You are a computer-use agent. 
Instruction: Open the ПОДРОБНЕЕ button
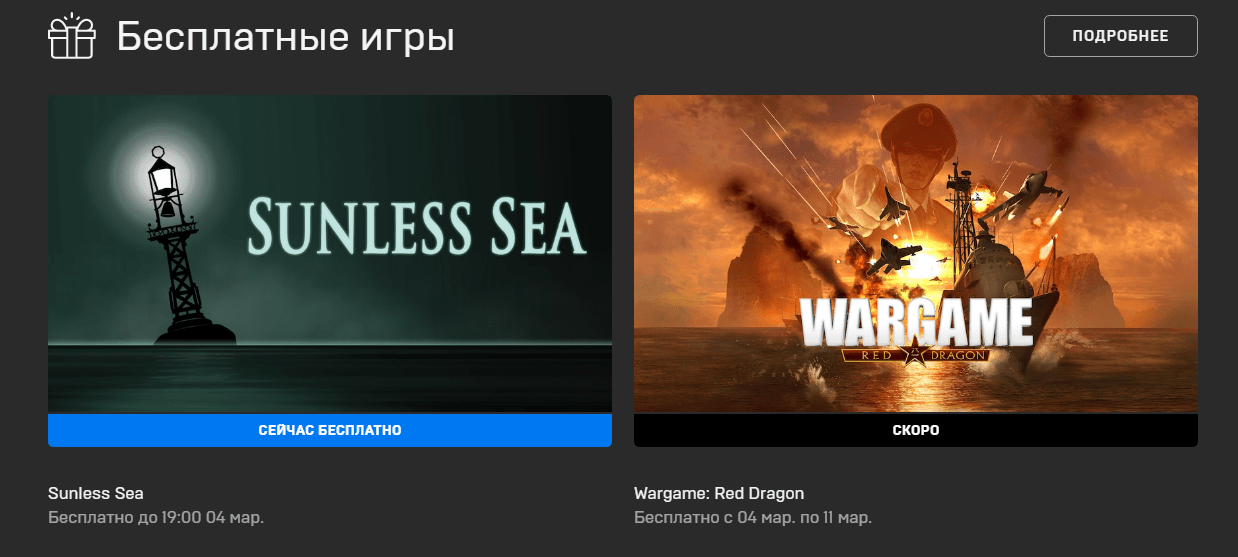[1120, 36]
